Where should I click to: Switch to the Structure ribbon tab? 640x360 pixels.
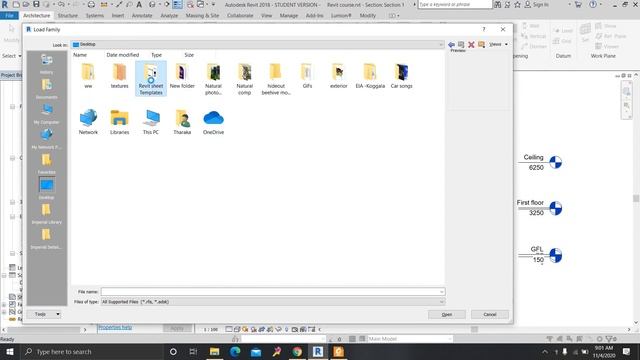68,16
